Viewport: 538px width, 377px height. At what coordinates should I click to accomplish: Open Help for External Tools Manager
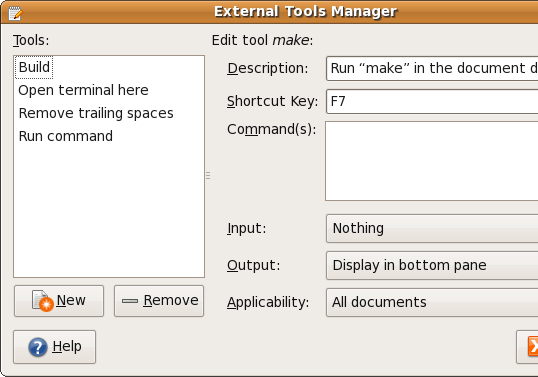(x=55, y=347)
